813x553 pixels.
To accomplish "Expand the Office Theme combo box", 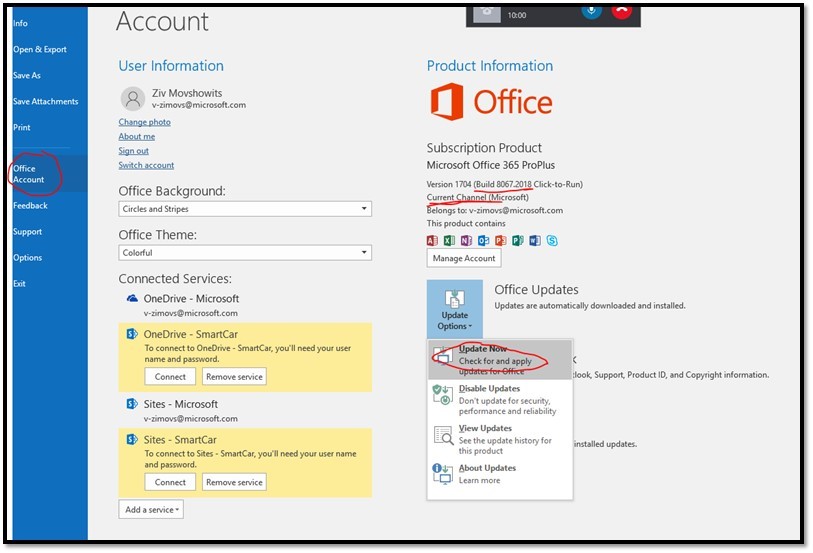I will [x=245, y=253].
